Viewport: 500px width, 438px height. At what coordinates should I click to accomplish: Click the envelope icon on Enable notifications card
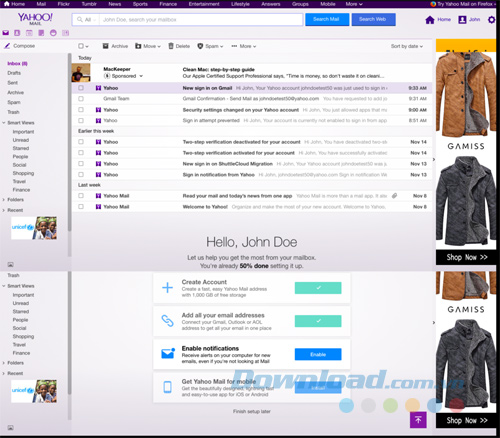coord(168,353)
